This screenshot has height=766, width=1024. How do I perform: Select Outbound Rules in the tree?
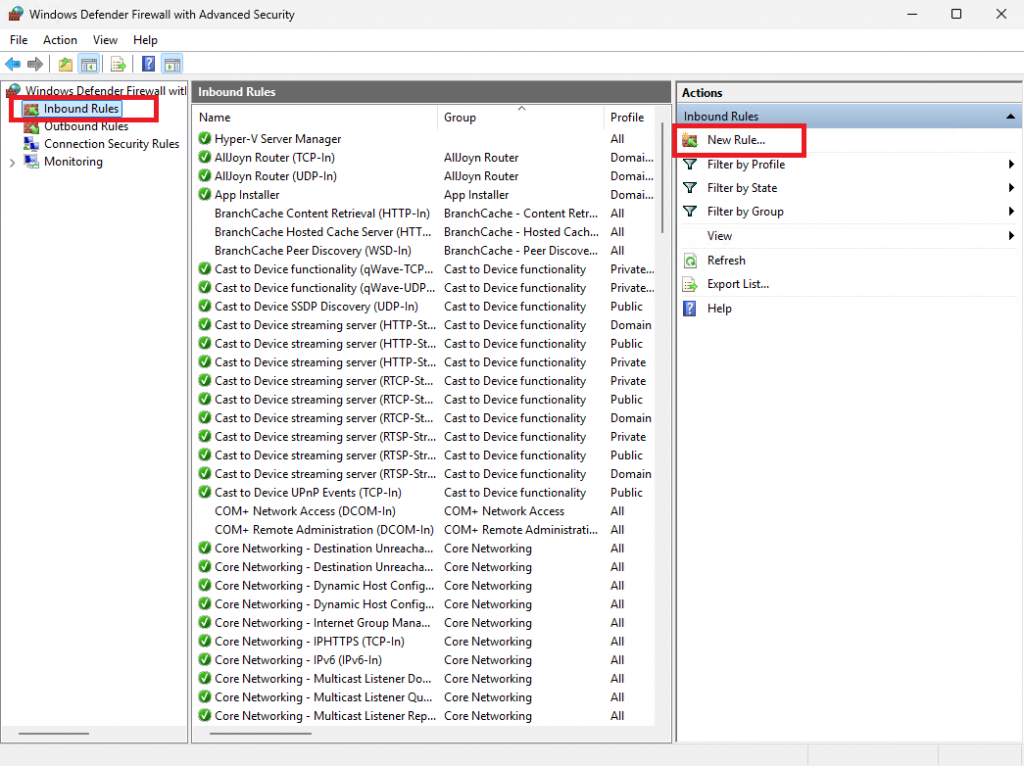point(86,126)
